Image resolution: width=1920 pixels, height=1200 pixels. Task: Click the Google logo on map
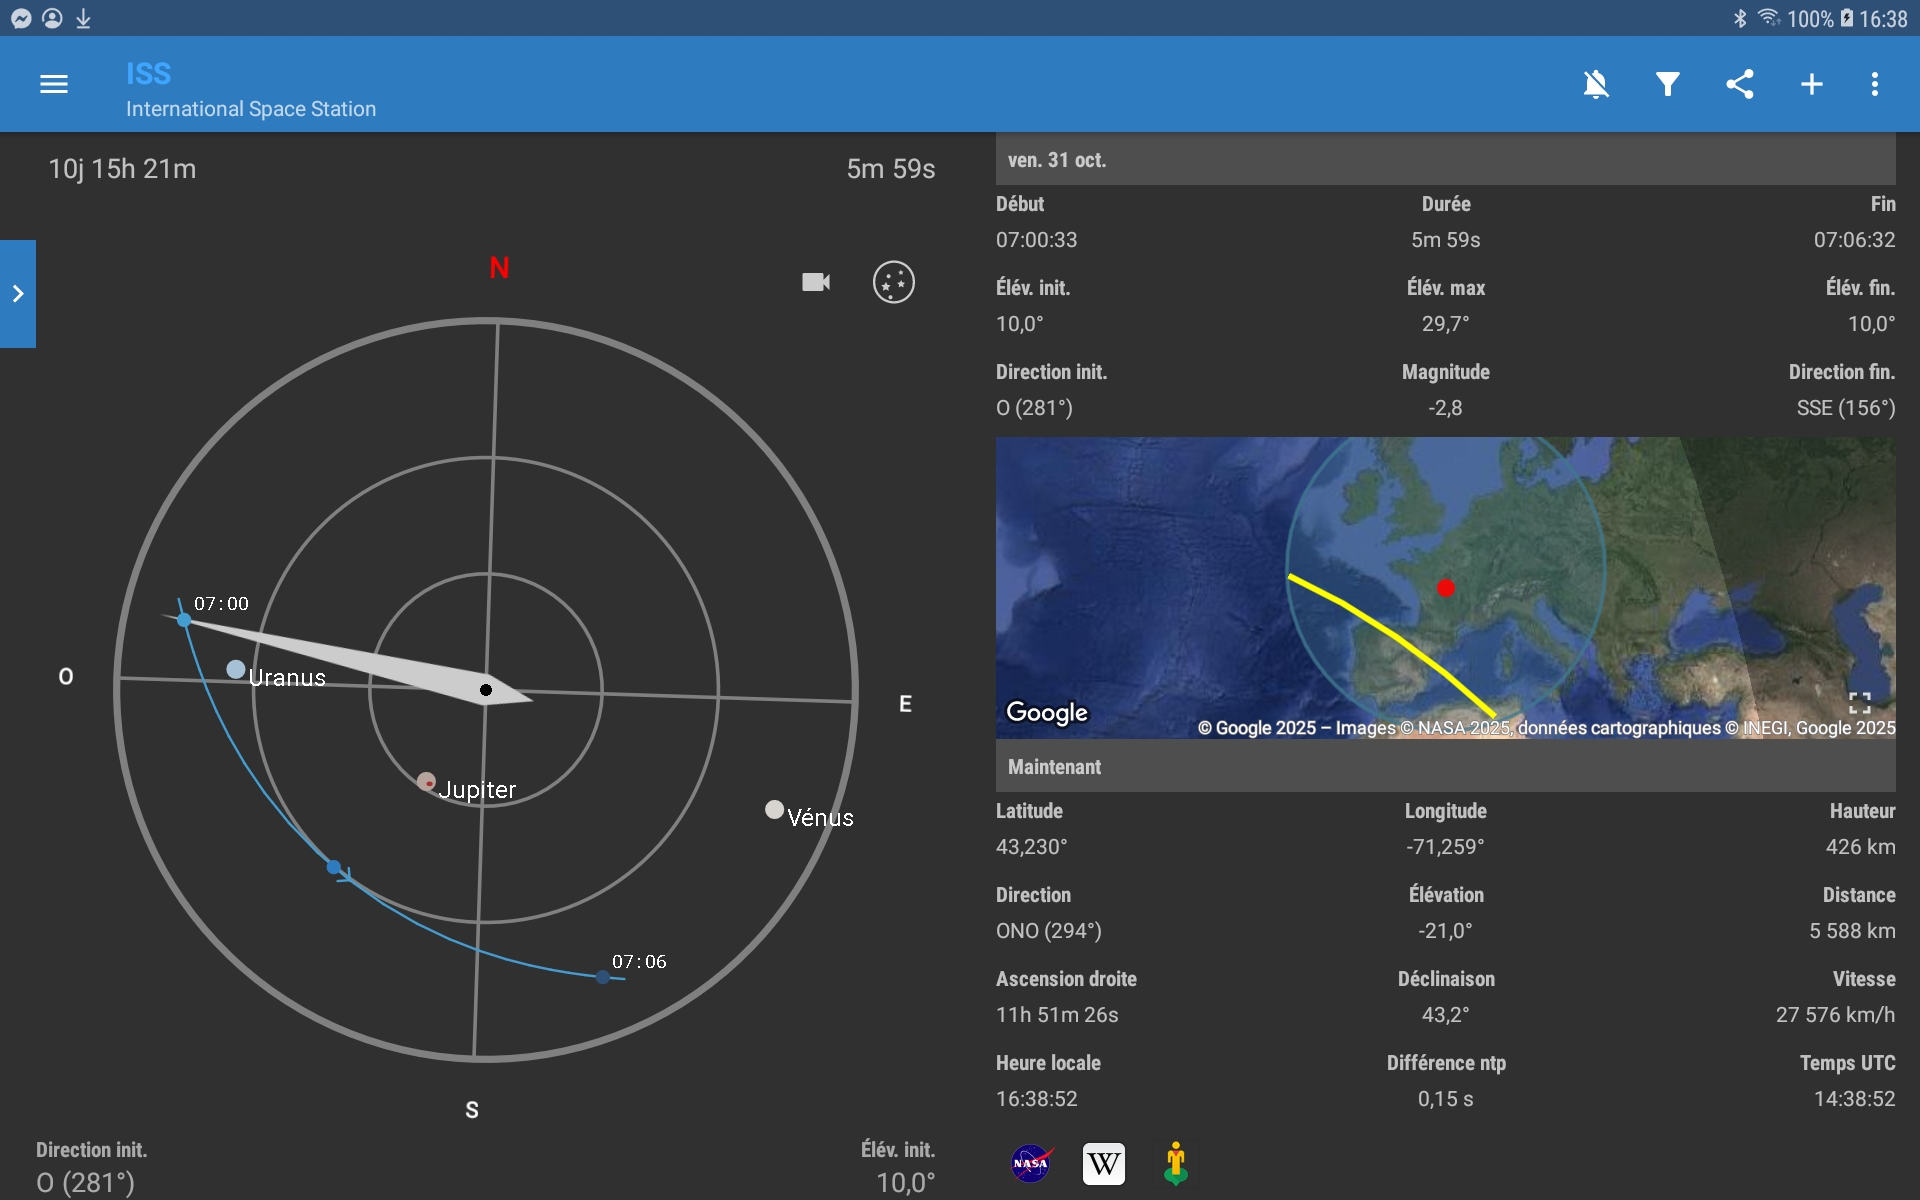pyautogui.click(x=1046, y=712)
